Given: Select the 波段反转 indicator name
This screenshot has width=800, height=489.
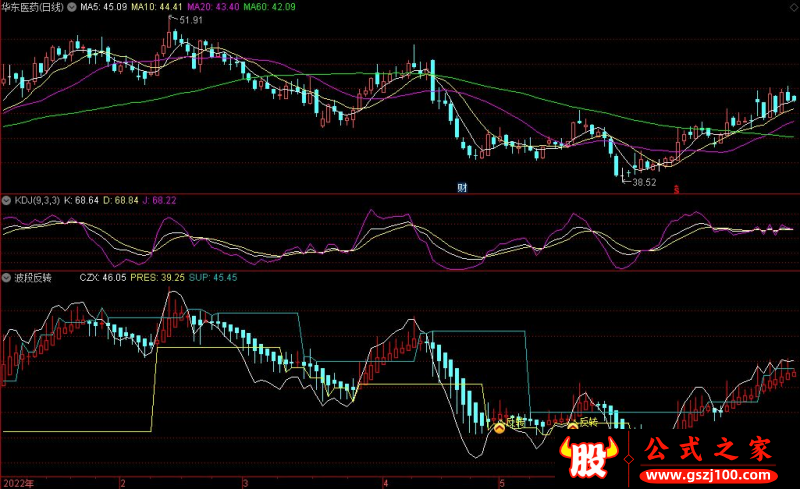Looking at the screenshot, I should coord(33,278).
